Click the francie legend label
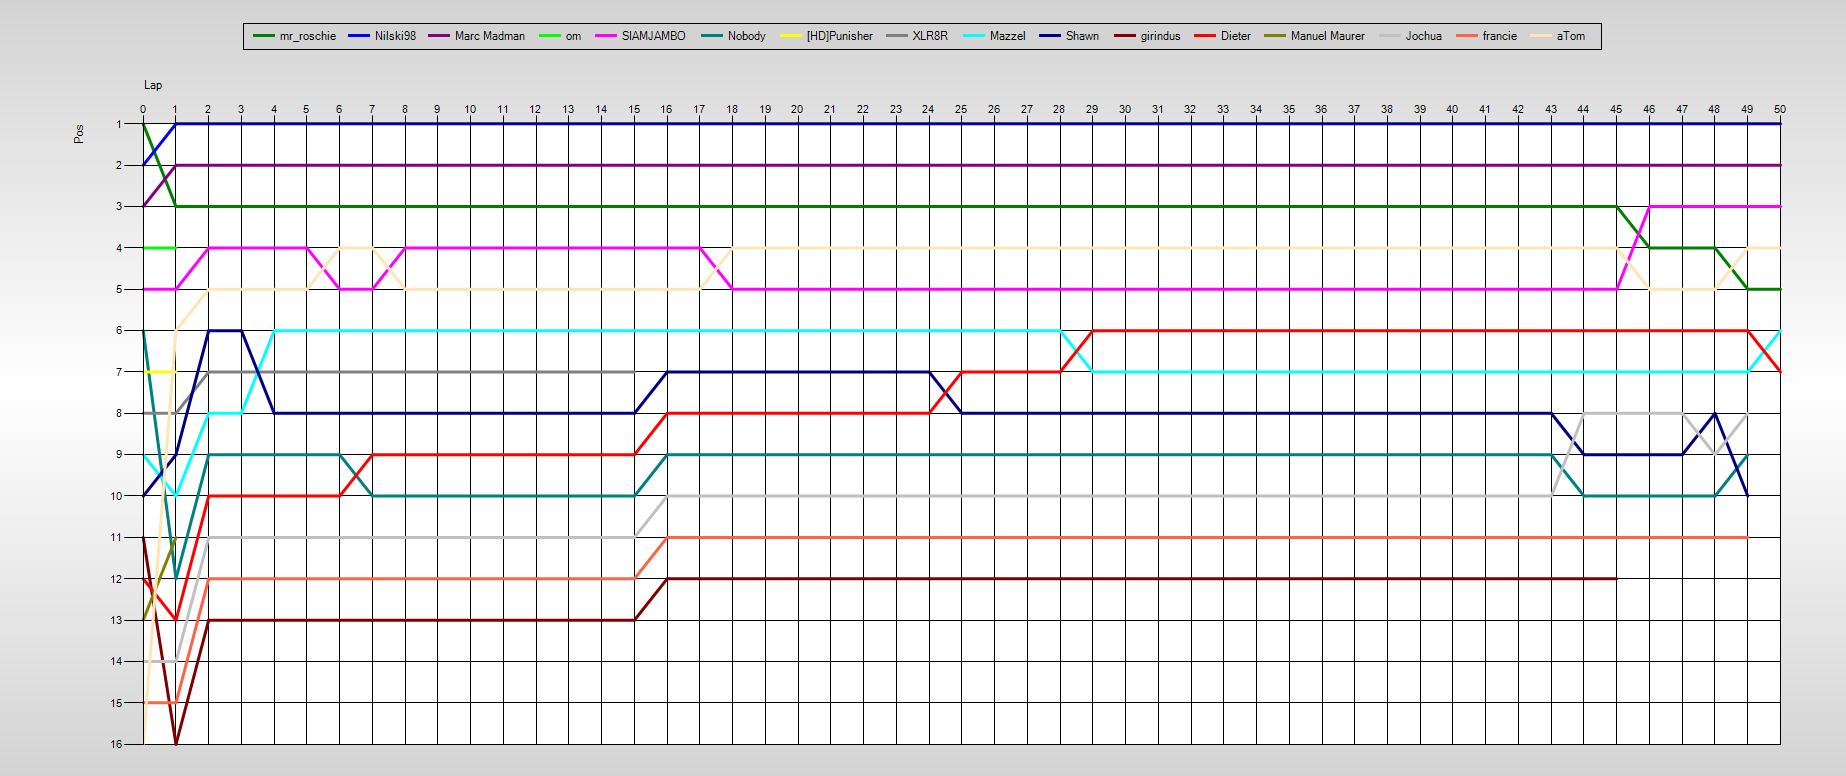The image size is (1846, 776). [x=1499, y=36]
